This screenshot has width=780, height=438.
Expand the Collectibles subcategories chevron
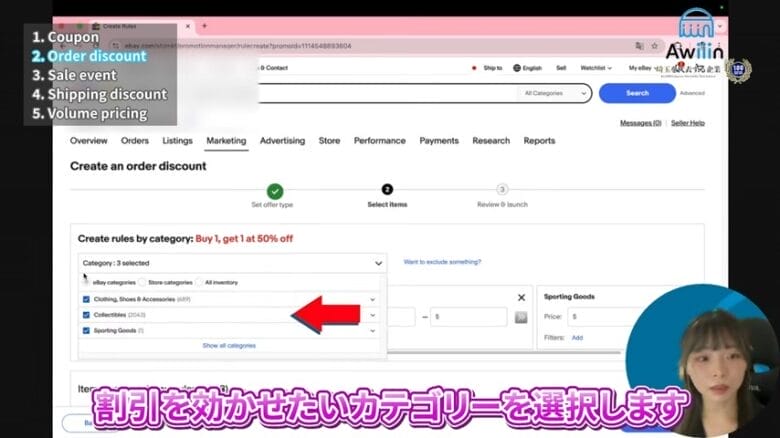pyautogui.click(x=373, y=316)
